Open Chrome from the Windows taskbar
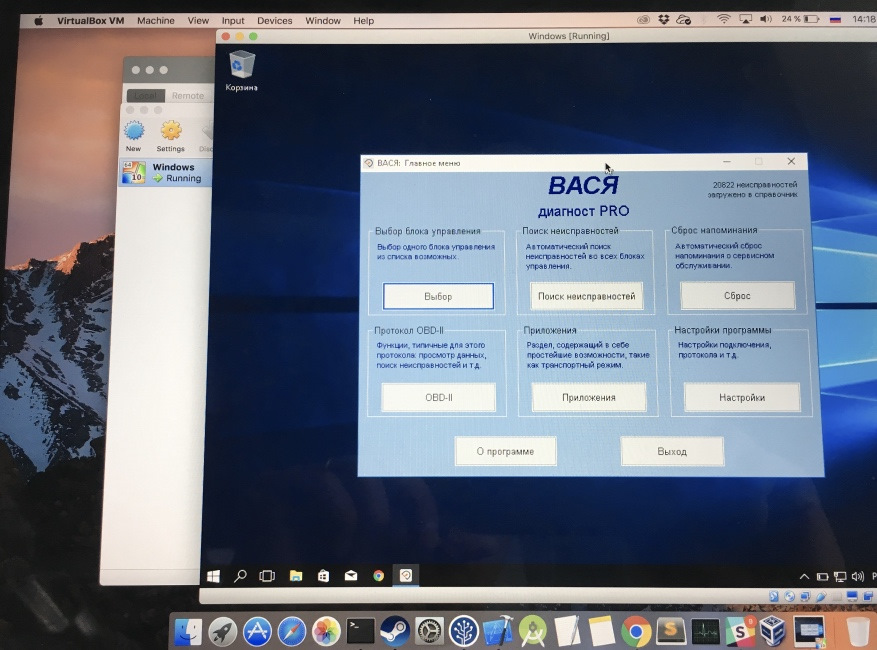 coord(379,576)
